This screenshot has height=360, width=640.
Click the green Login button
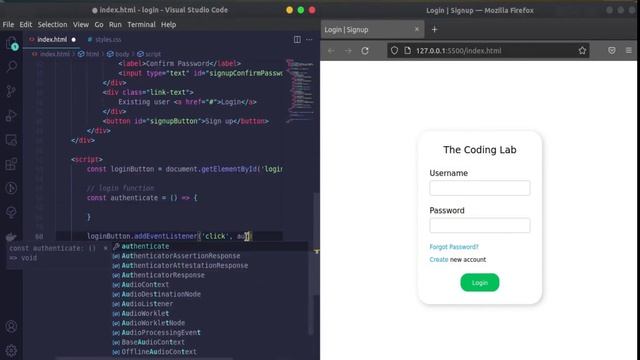click(x=480, y=282)
